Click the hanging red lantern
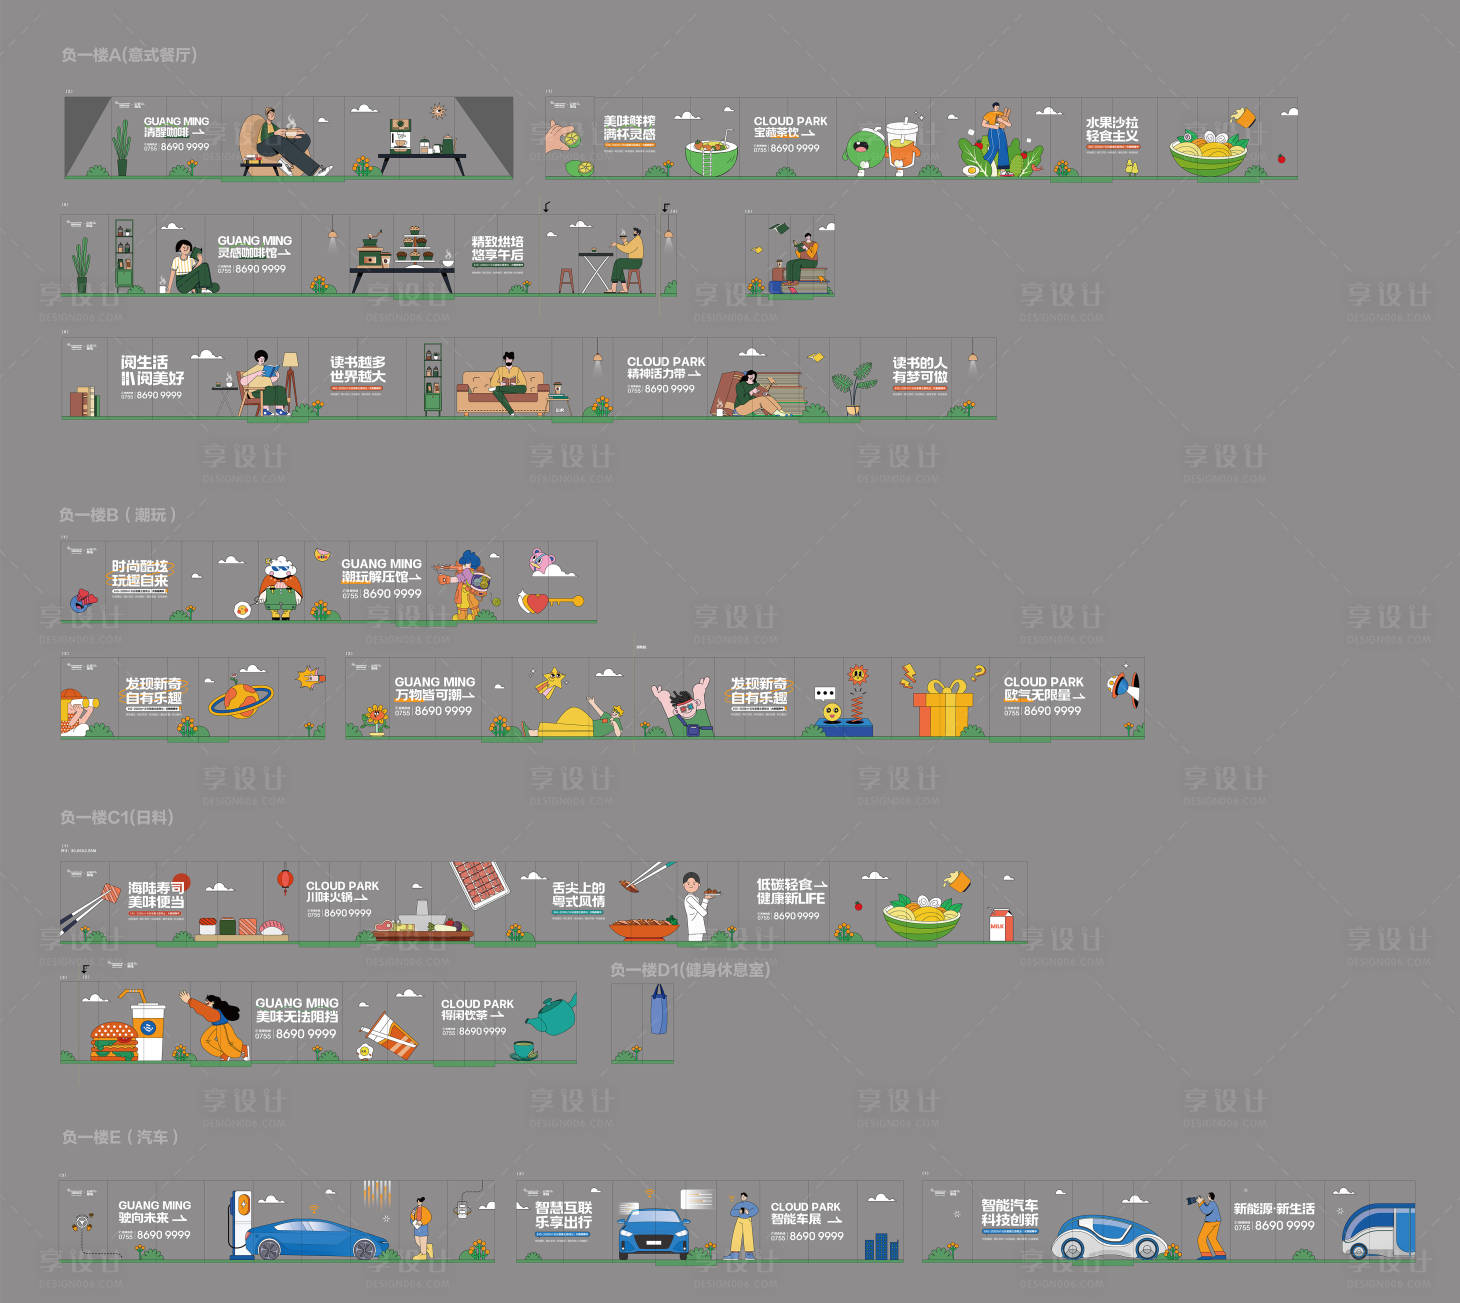Image resolution: width=1460 pixels, height=1303 pixels. point(285,880)
